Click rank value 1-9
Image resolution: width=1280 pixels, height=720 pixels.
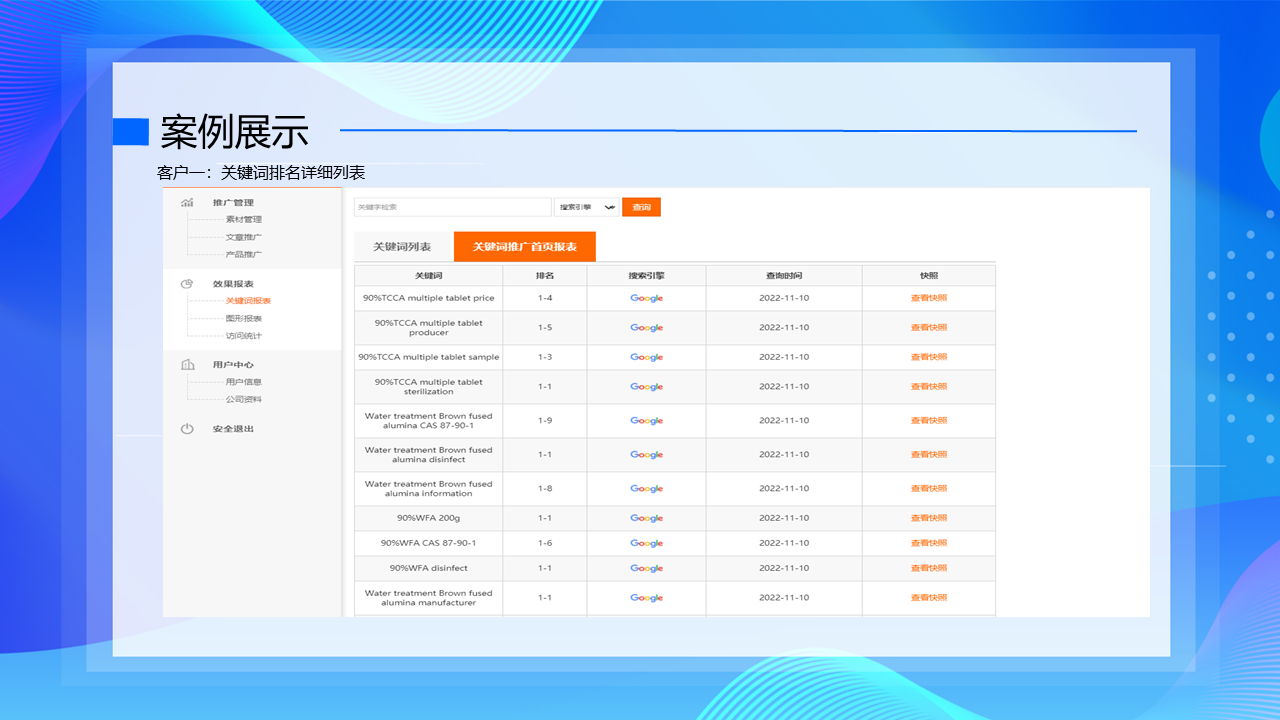(545, 421)
